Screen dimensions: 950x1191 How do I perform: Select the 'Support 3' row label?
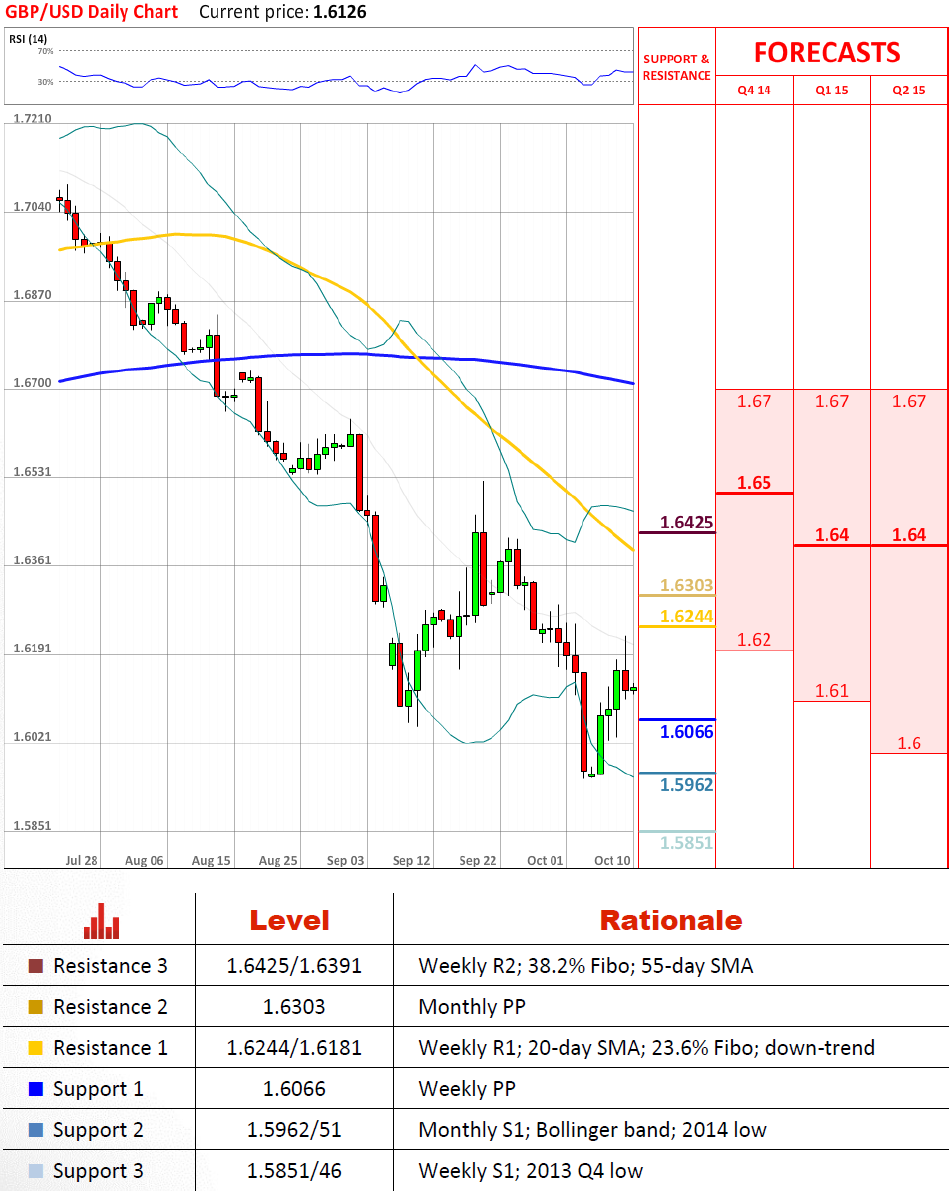(98, 1172)
